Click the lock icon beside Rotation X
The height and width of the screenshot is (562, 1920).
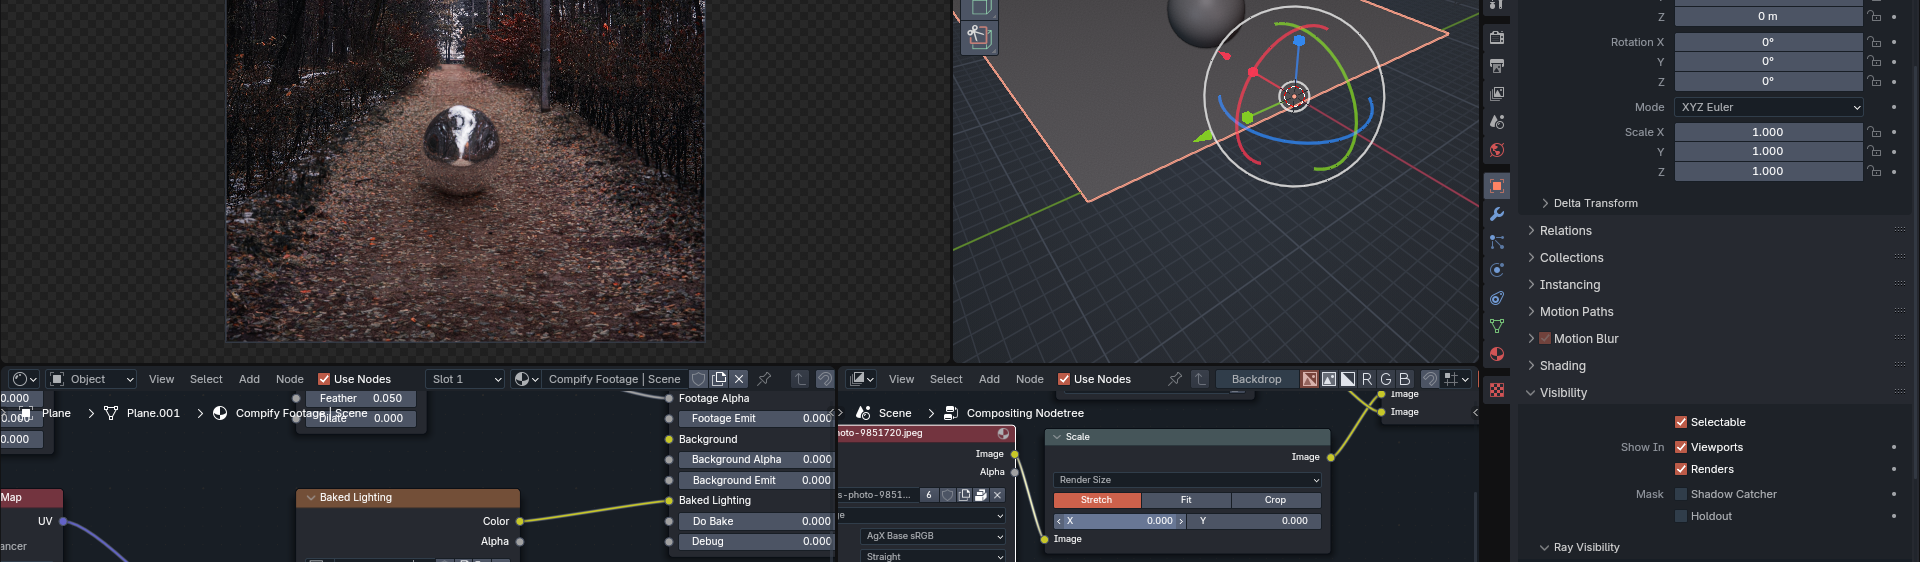[x=1875, y=42]
